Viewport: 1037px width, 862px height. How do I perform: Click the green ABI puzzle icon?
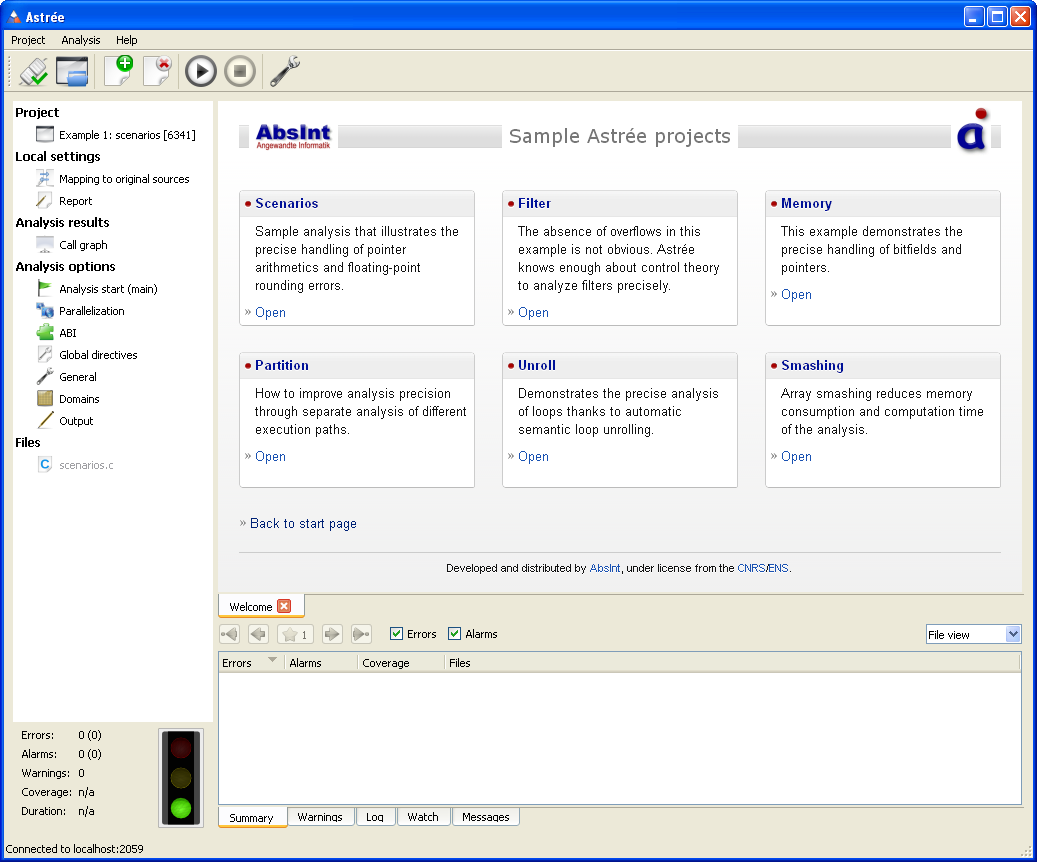click(x=45, y=333)
